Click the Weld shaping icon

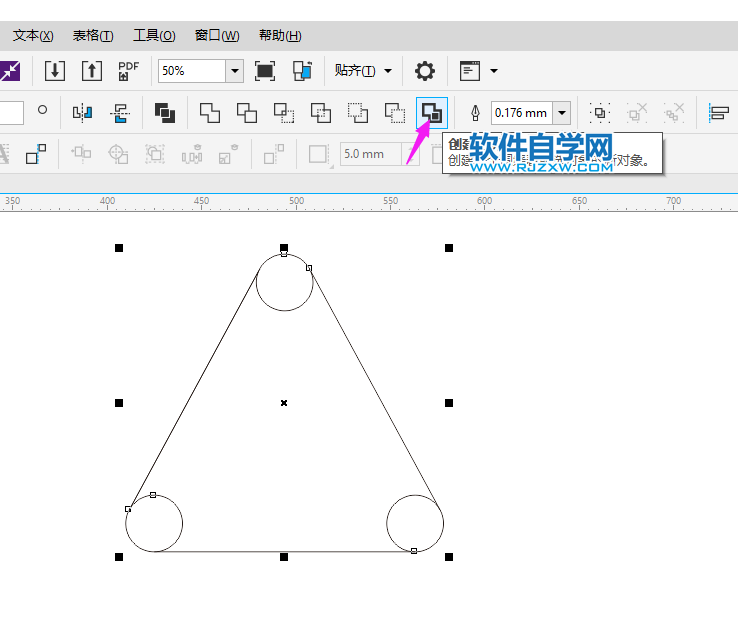[209, 112]
